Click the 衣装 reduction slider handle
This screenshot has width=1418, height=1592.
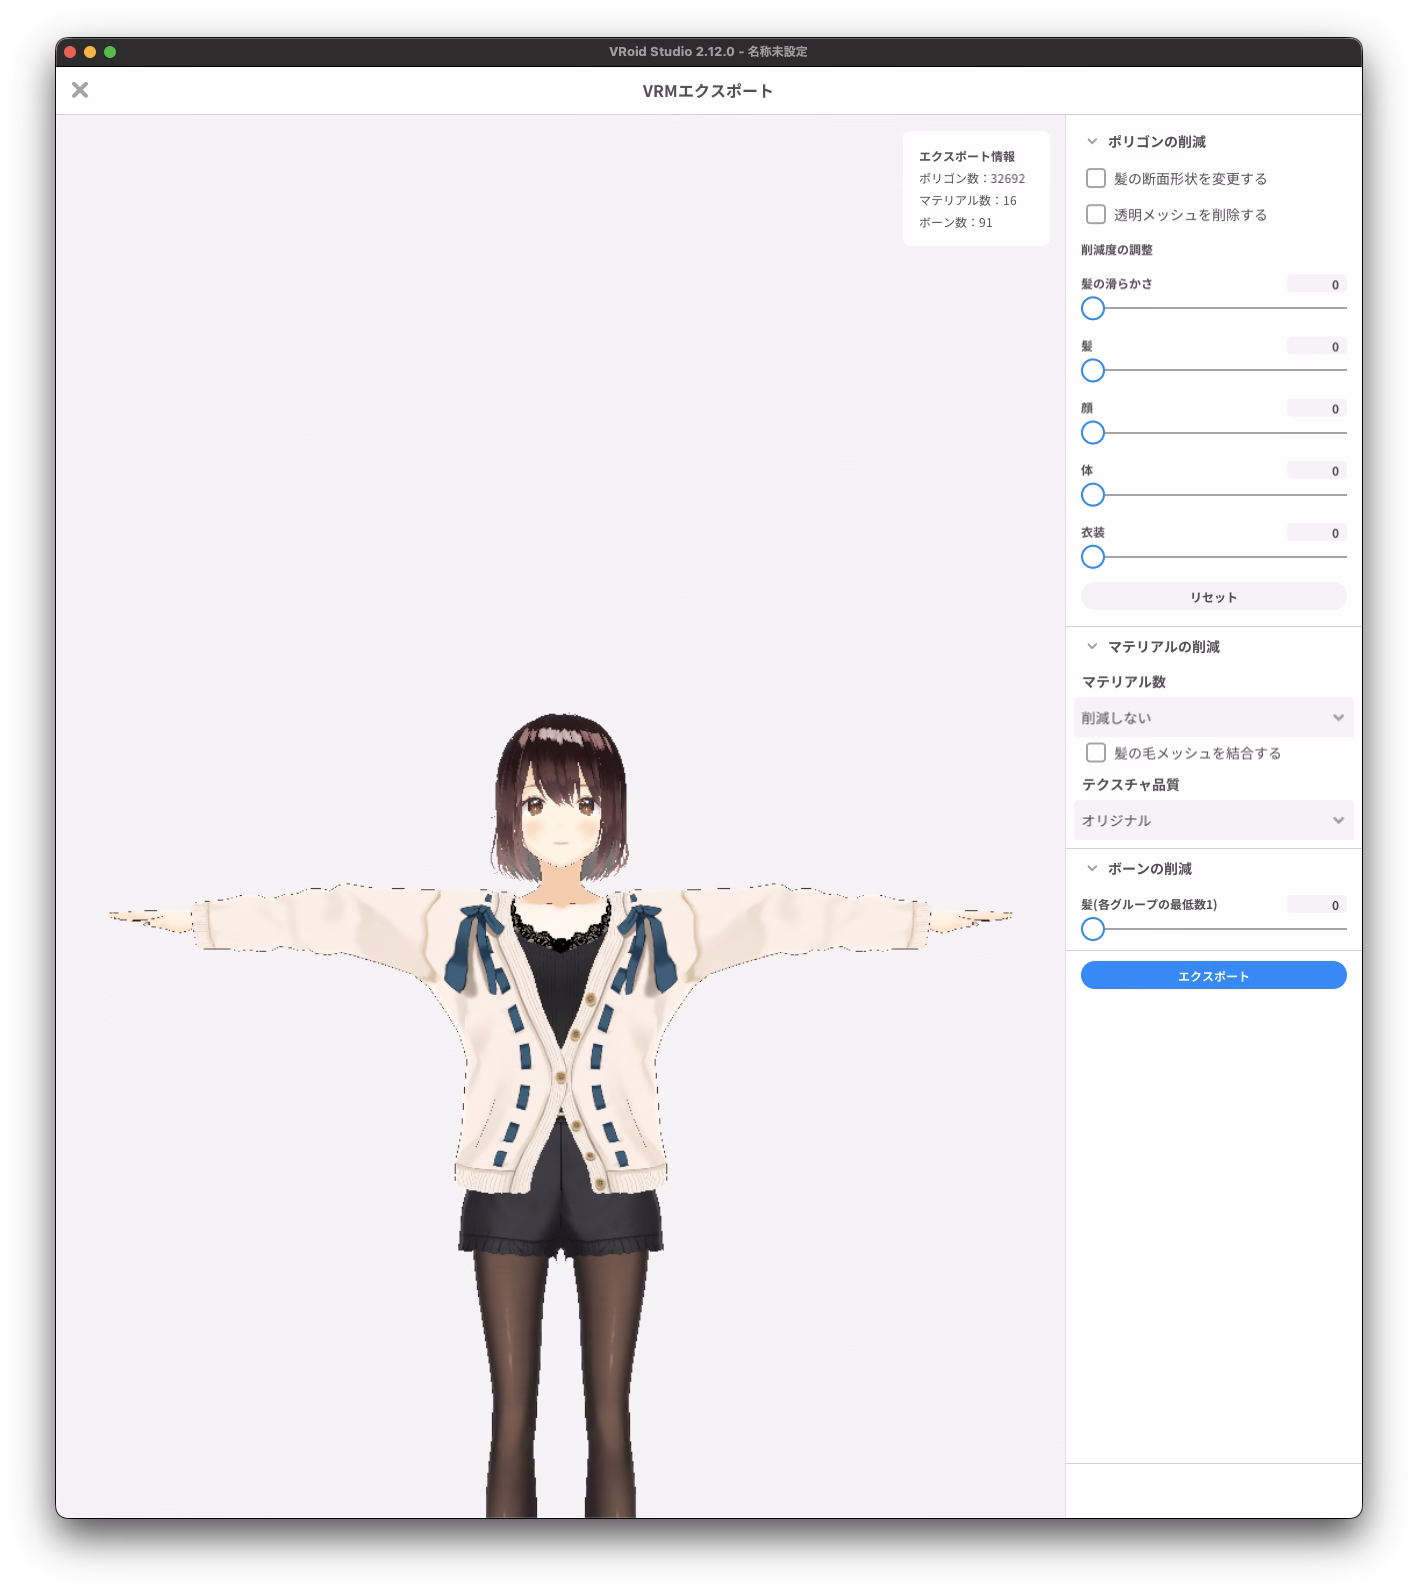pyautogui.click(x=1093, y=557)
